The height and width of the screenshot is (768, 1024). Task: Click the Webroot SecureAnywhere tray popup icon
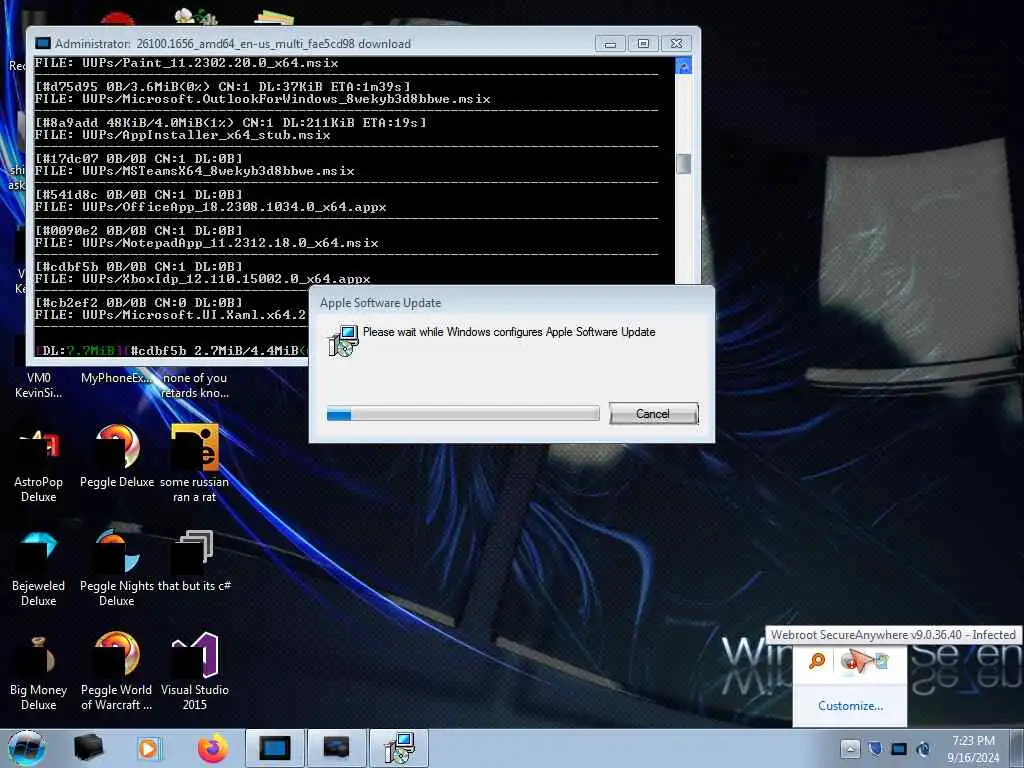[x=850, y=661]
